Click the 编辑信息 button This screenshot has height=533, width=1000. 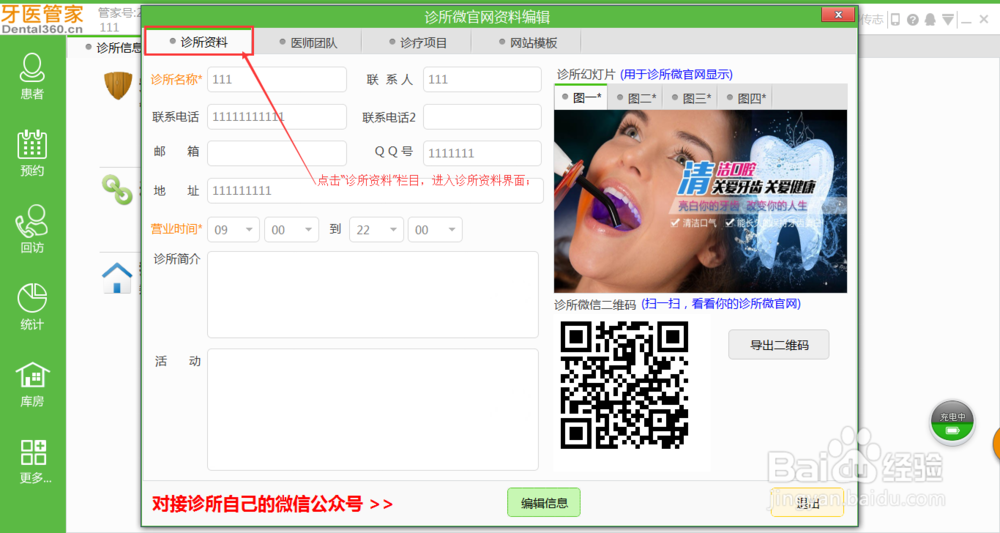click(x=544, y=502)
